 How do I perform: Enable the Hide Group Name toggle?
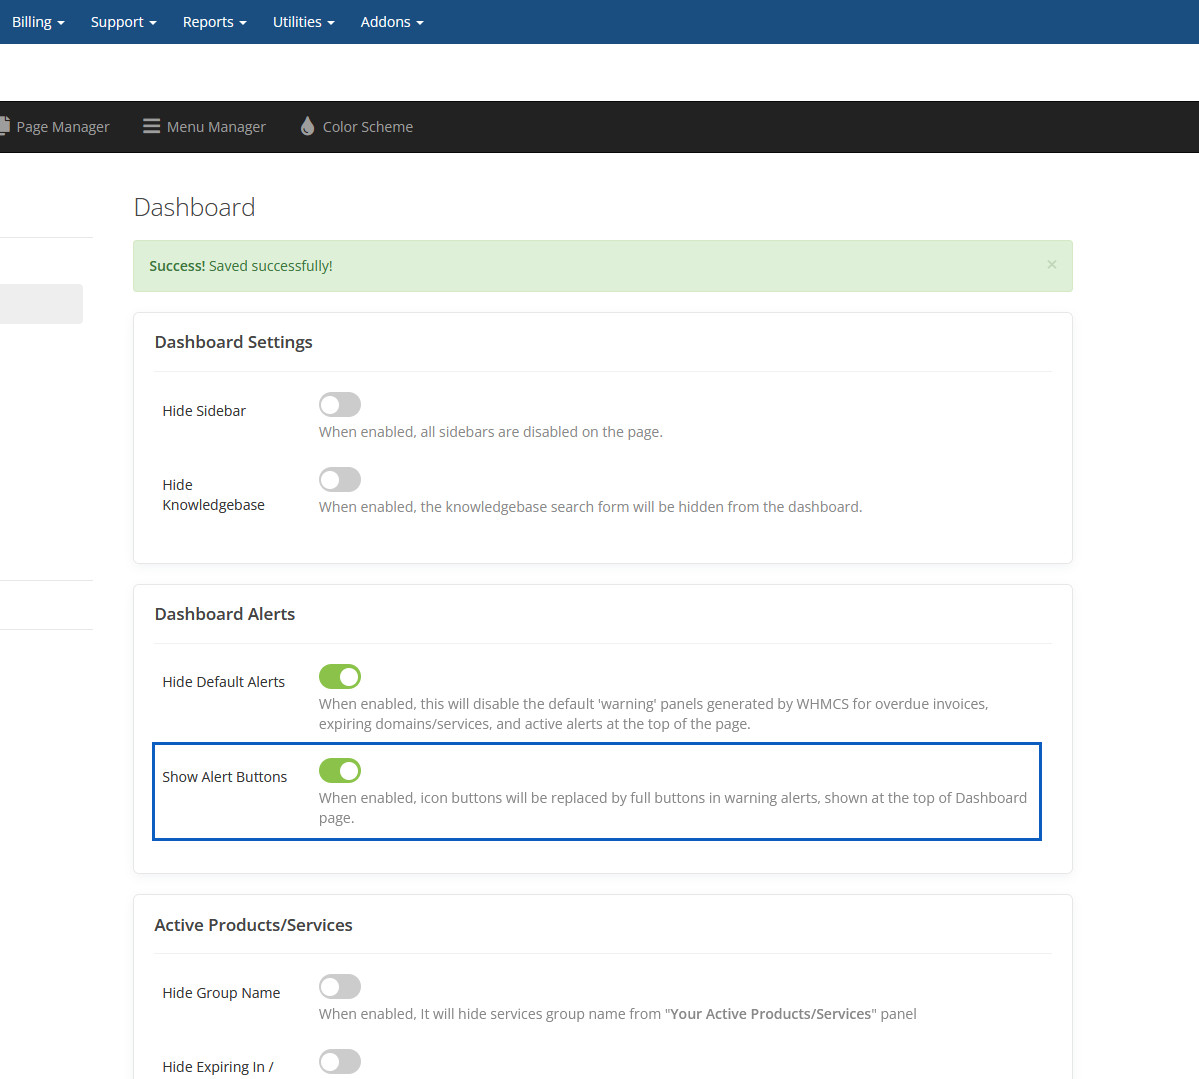coord(340,987)
